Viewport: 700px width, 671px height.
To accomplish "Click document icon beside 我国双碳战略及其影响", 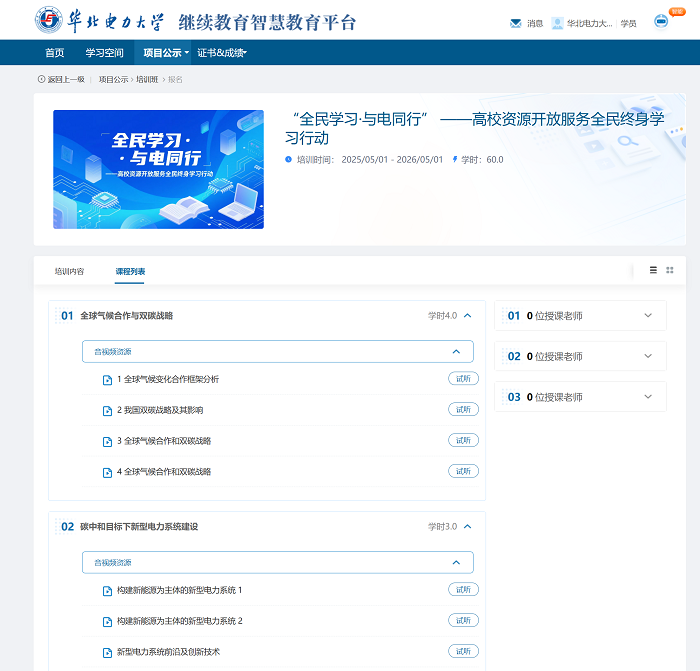I will (x=107, y=411).
